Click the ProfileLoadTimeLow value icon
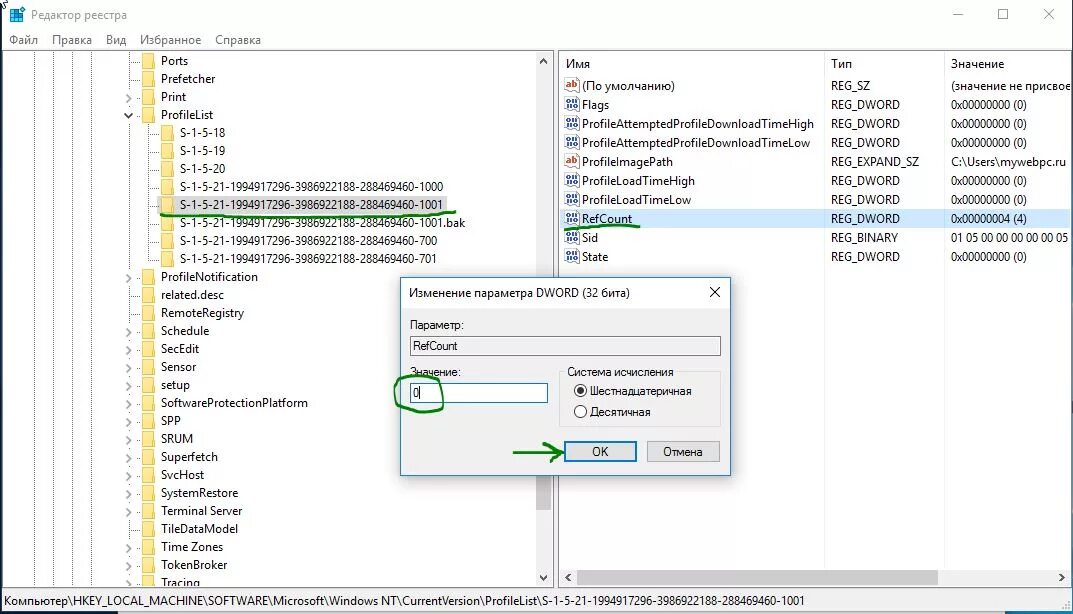Viewport: 1073px width, 614px height. [571, 200]
